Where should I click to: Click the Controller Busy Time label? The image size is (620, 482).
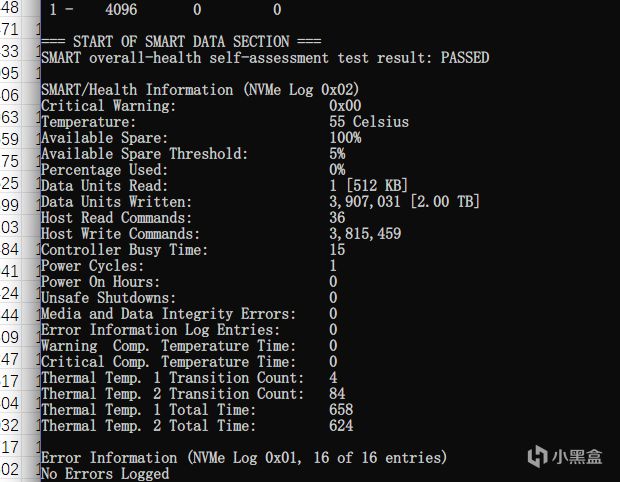pyautogui.click(x=124, y=250)
